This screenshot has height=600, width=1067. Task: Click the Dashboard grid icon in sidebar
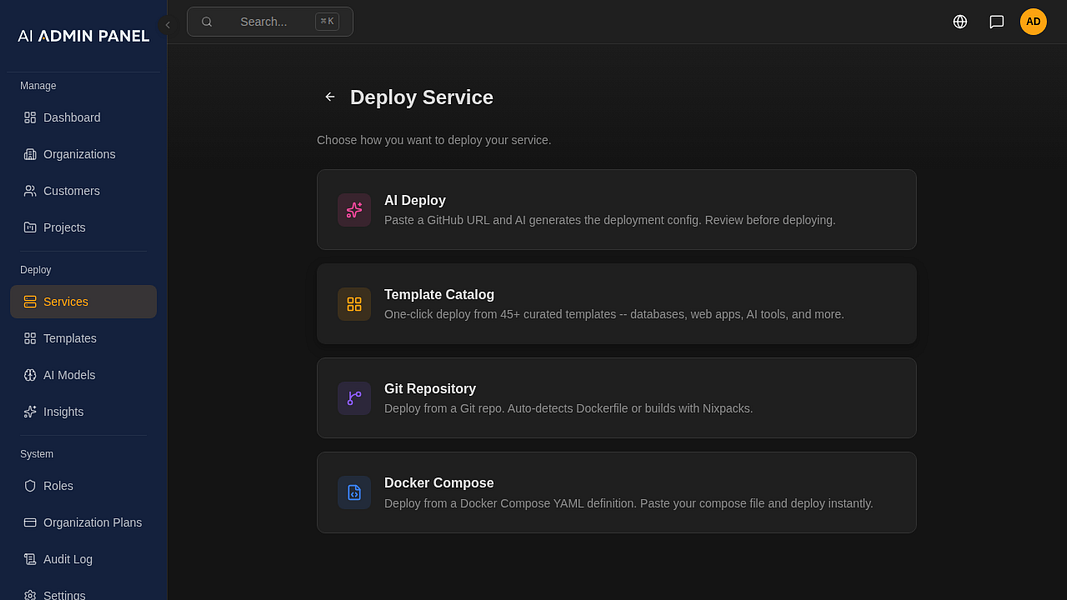pos(30,118)
